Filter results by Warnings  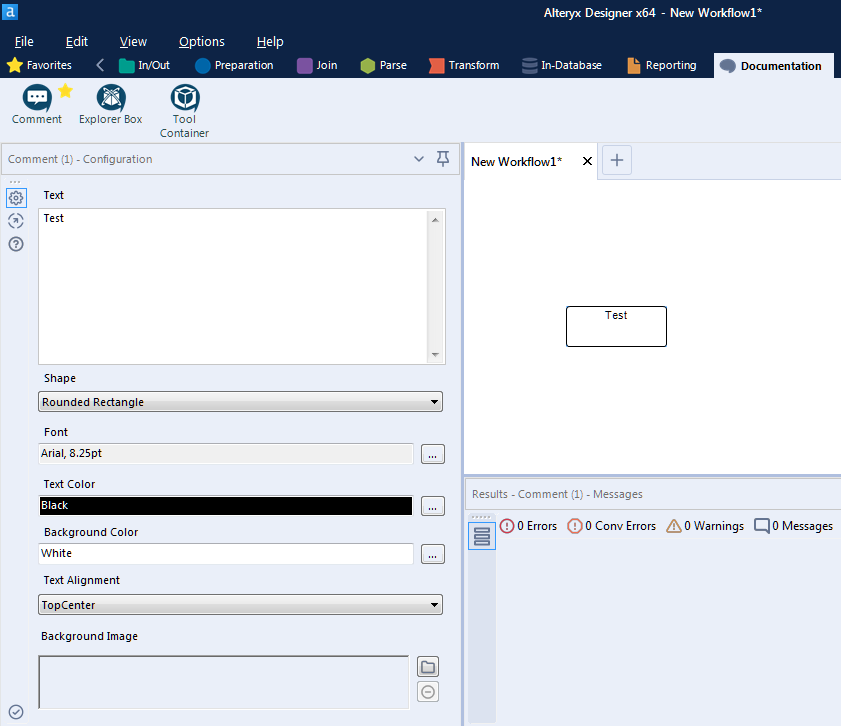[704, 525]
